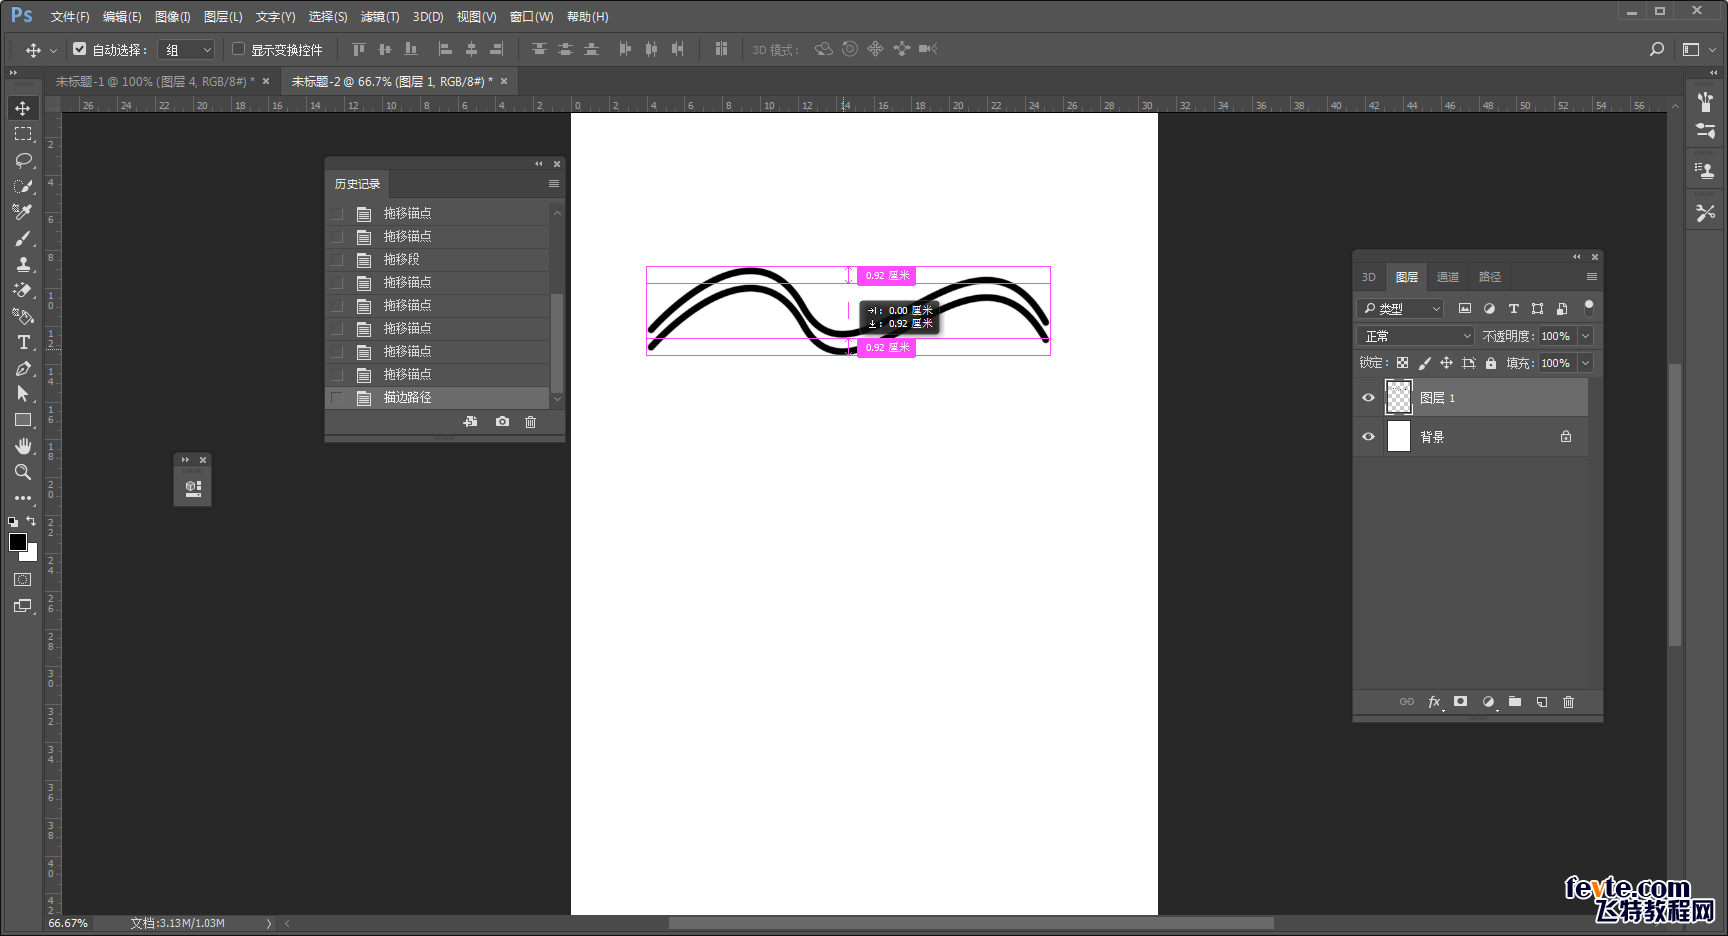Toggle layer filtering switch
Viewport: 1728px width, 936px height.
[1589, 308]
